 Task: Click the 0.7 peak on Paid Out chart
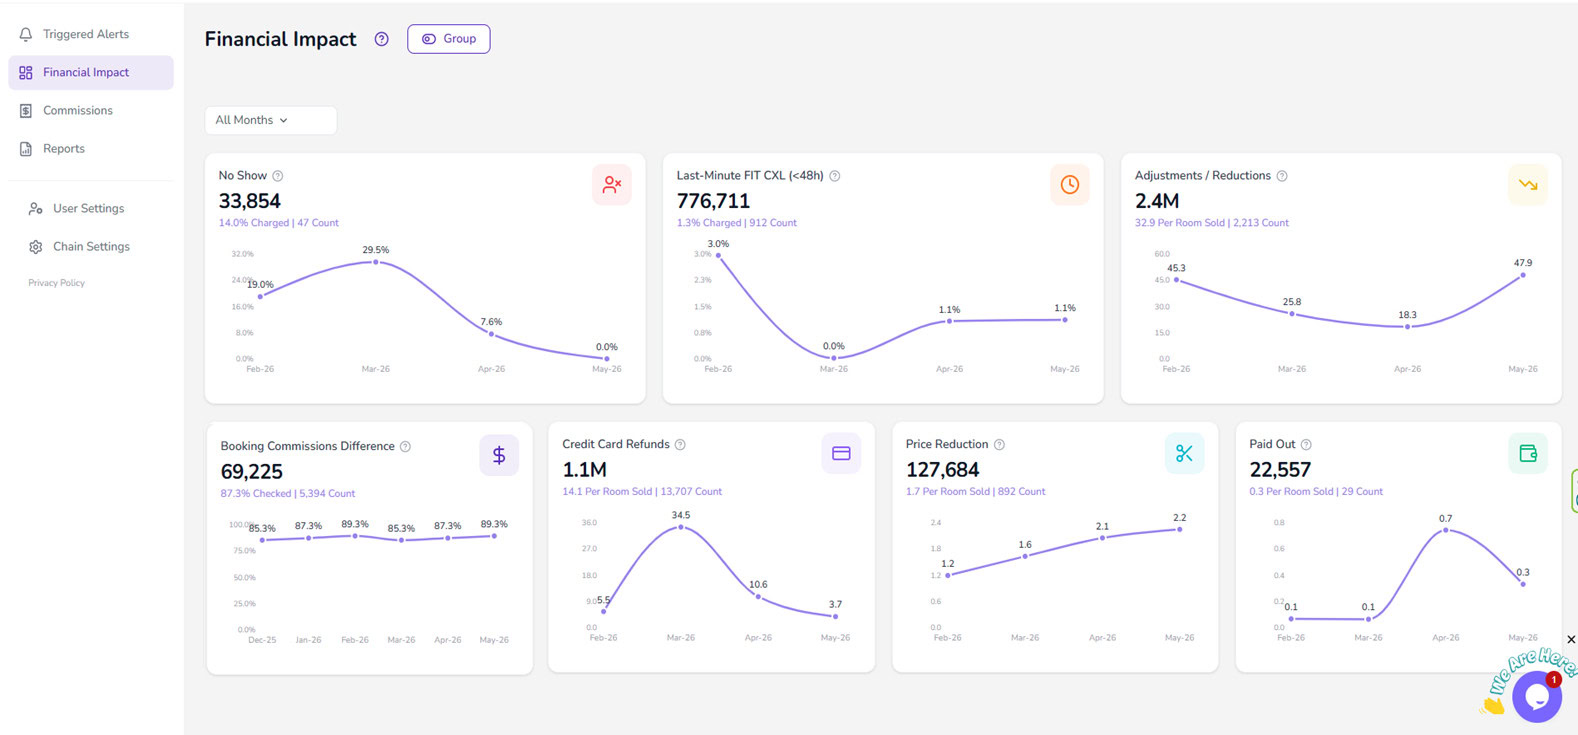[x=1446, y=530]
